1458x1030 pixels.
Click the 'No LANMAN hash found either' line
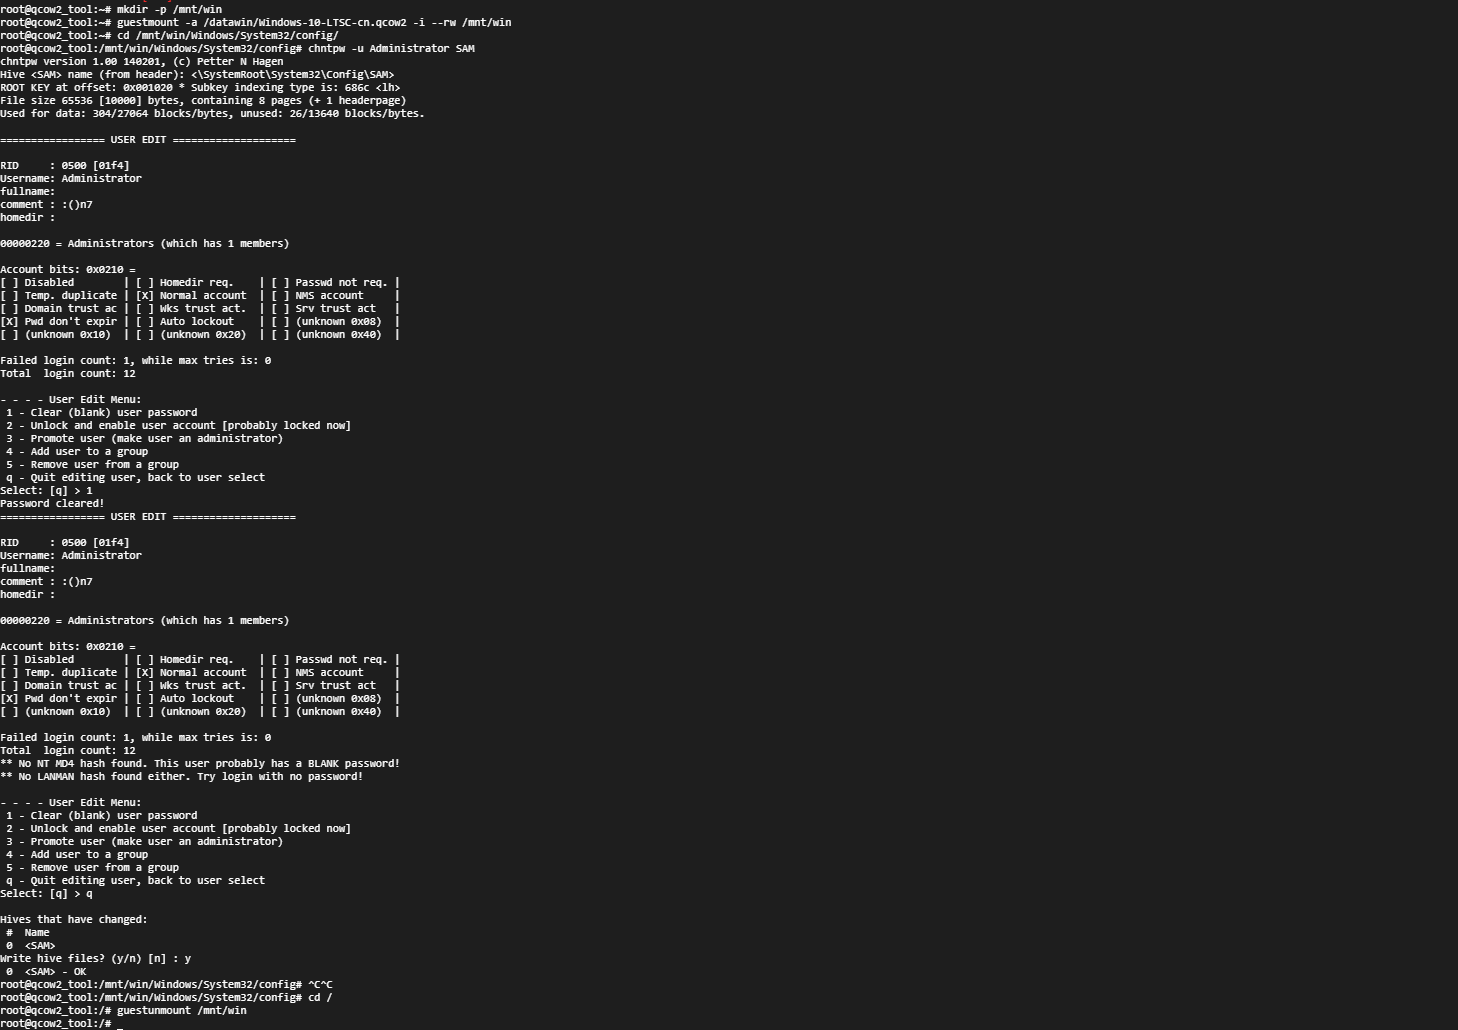[x=182, y=776]
